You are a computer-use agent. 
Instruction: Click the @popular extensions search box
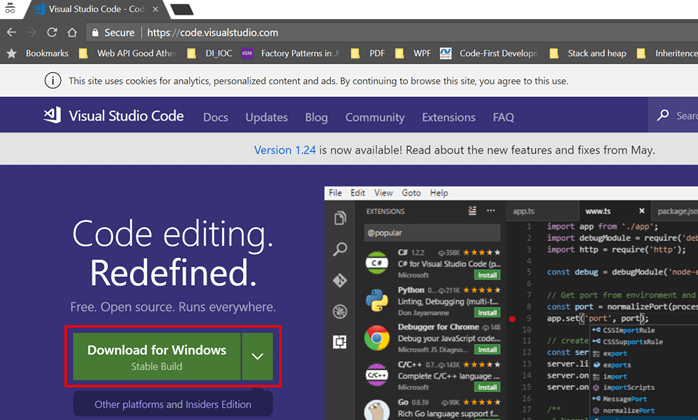coord(432,232)
